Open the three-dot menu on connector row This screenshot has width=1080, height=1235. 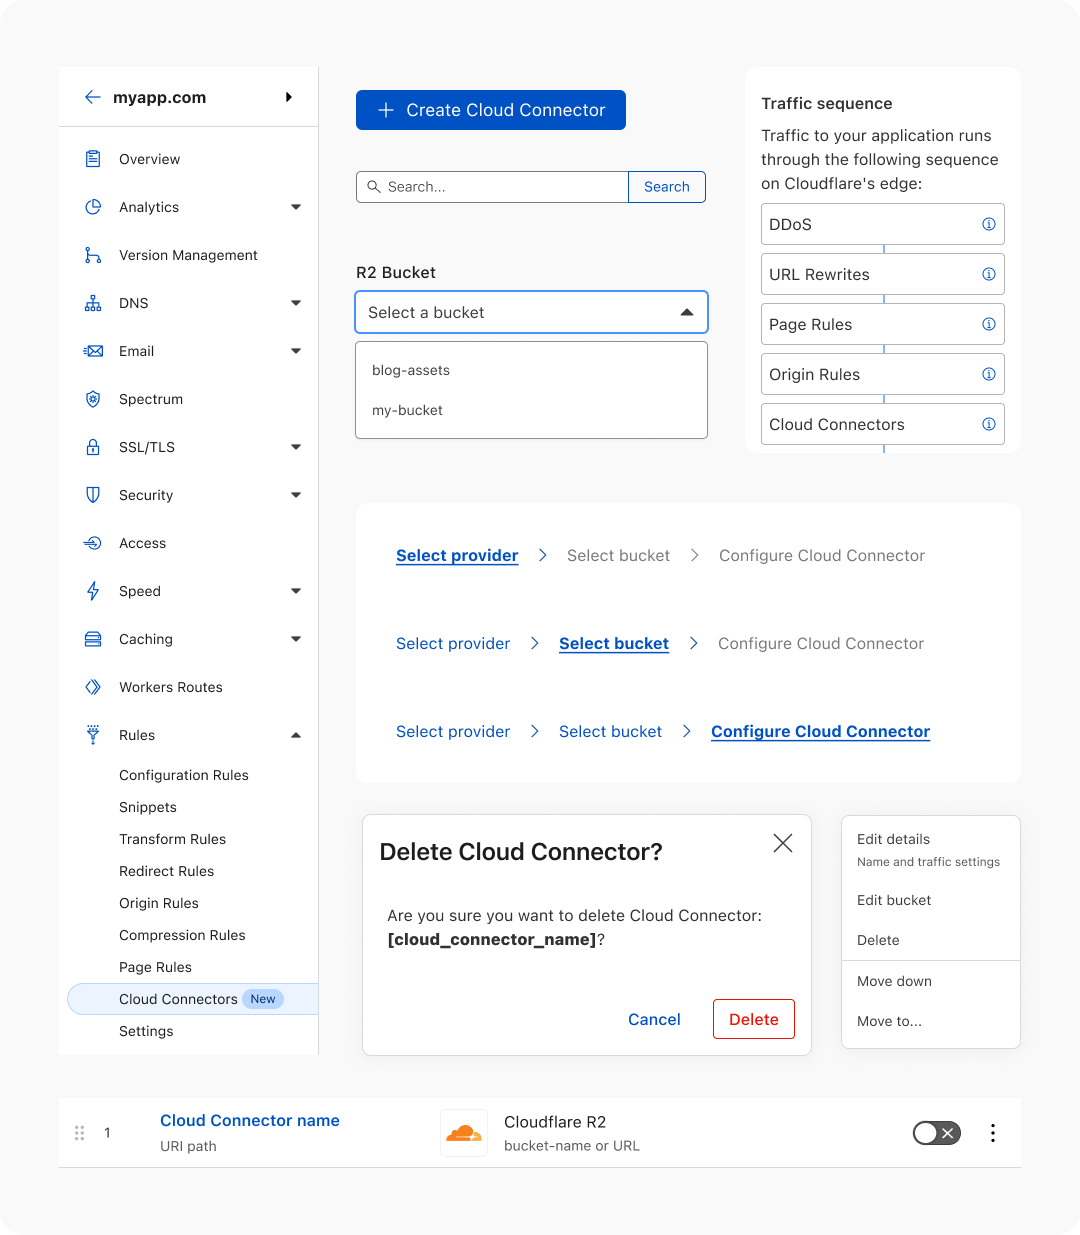pos(992,1132)
